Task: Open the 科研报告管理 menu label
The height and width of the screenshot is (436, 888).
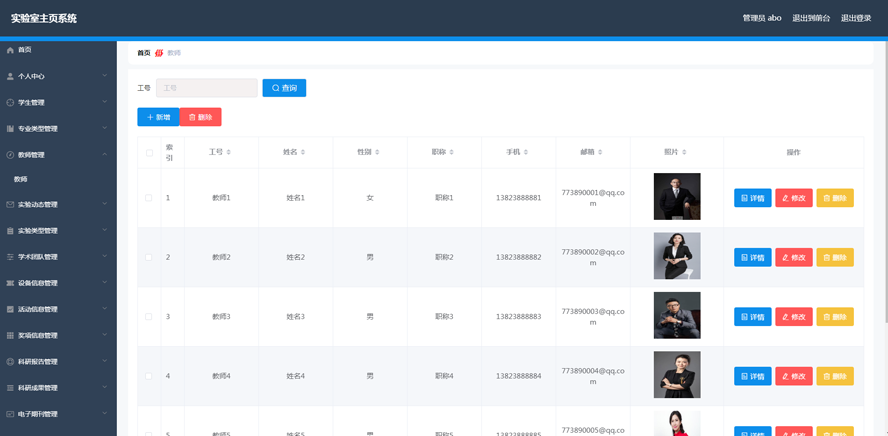Action: [38, 362]
